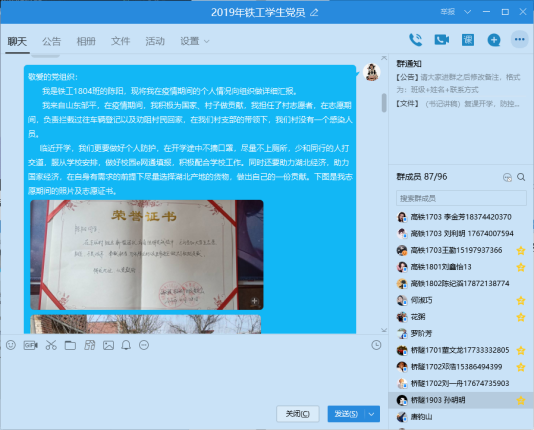
Task: Open the send options arrow beside 发送
Action: [x=372, y=414]
